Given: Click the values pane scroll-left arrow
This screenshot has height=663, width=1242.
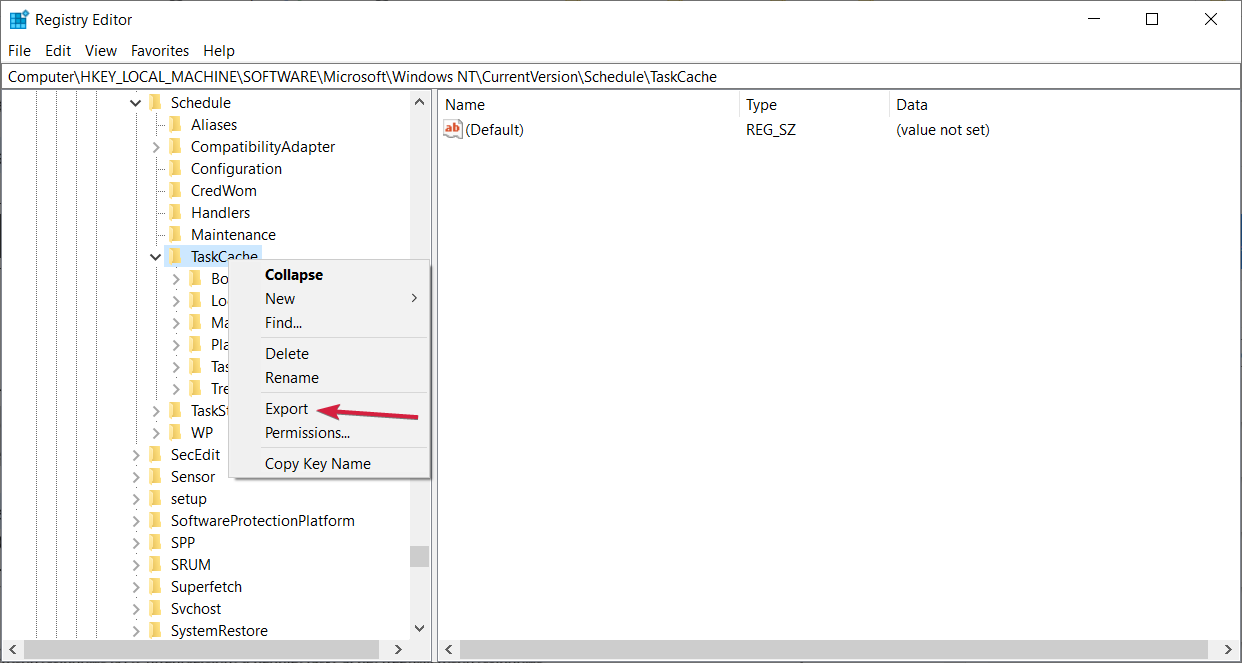Looking at the screenshot, I should click(x=449, y=650).
